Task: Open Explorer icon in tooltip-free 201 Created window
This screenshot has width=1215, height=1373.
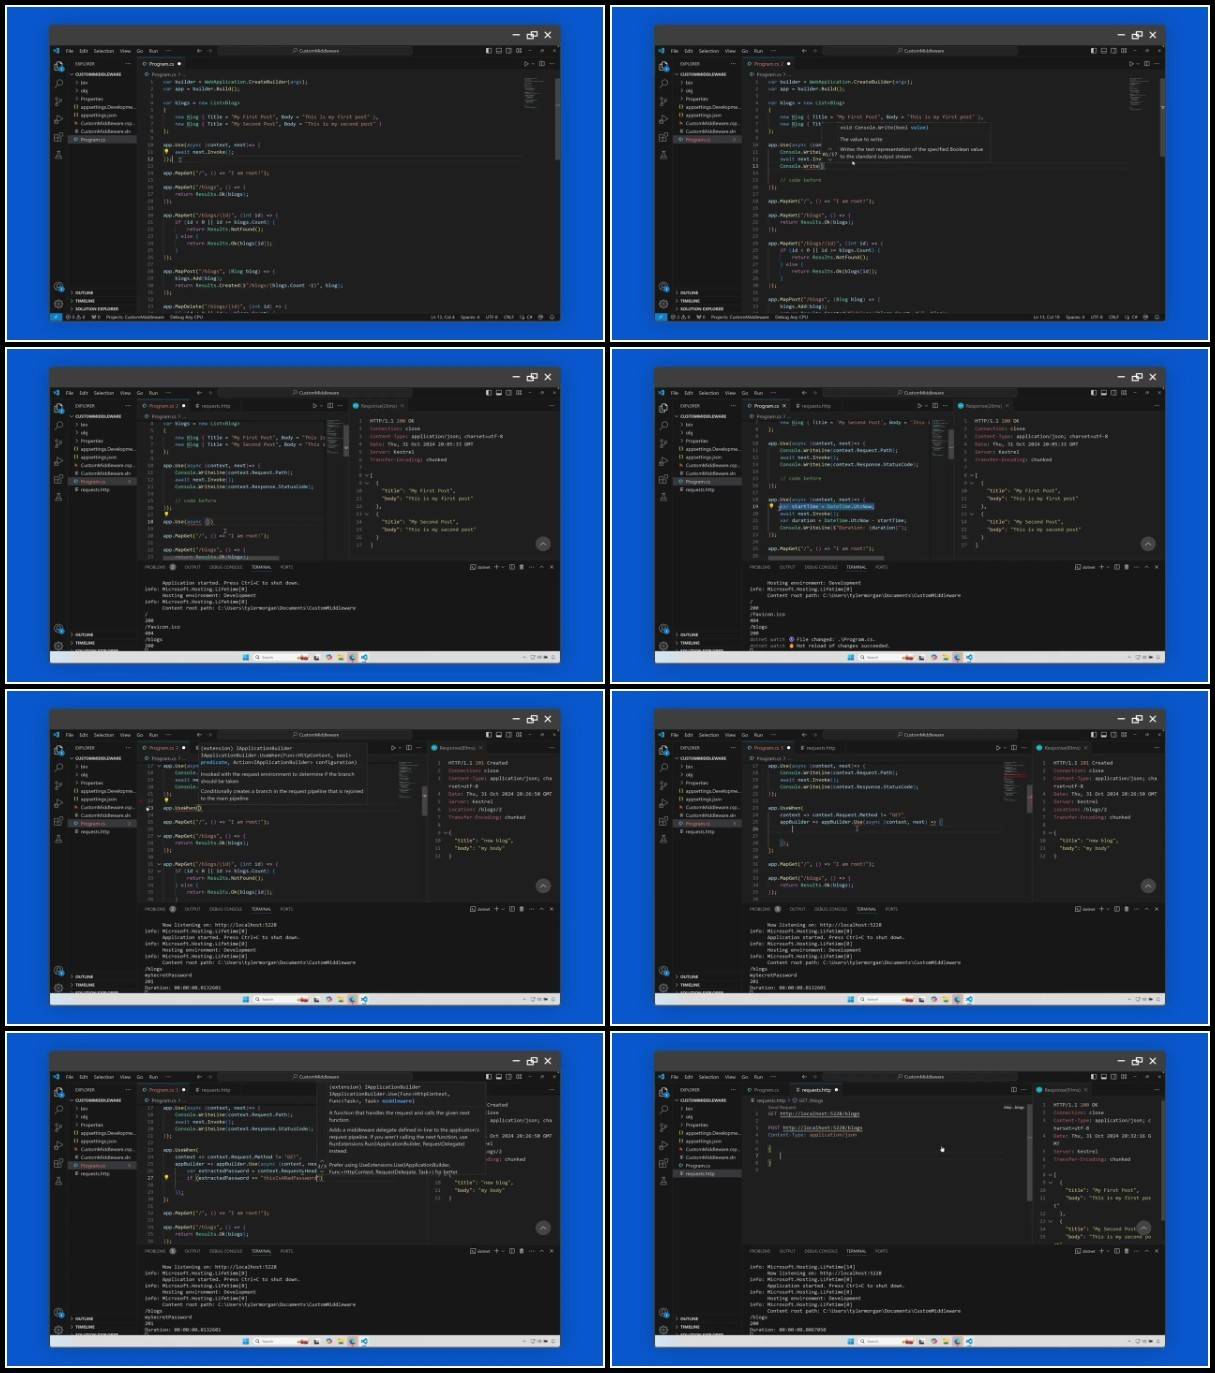Action: pos(664,749)
